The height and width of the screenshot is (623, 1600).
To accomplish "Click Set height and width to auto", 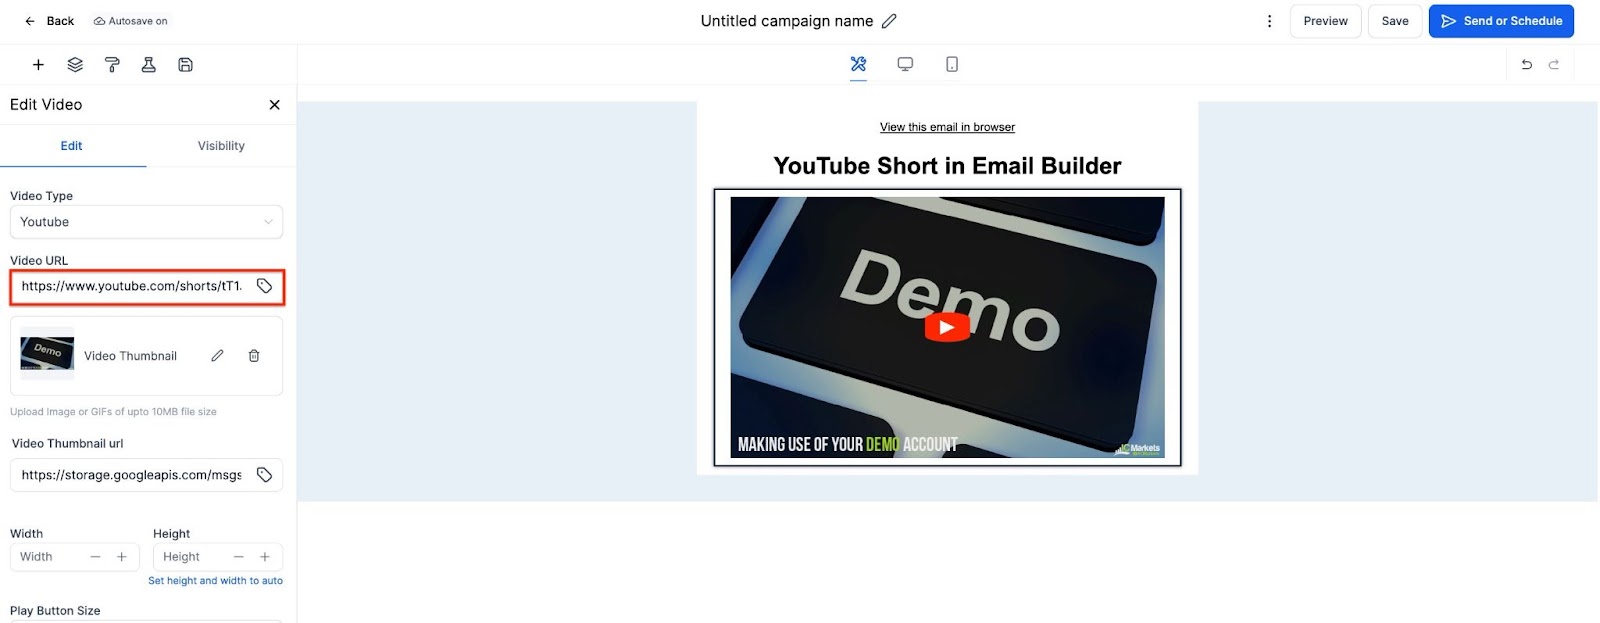I will click(215, 581).
